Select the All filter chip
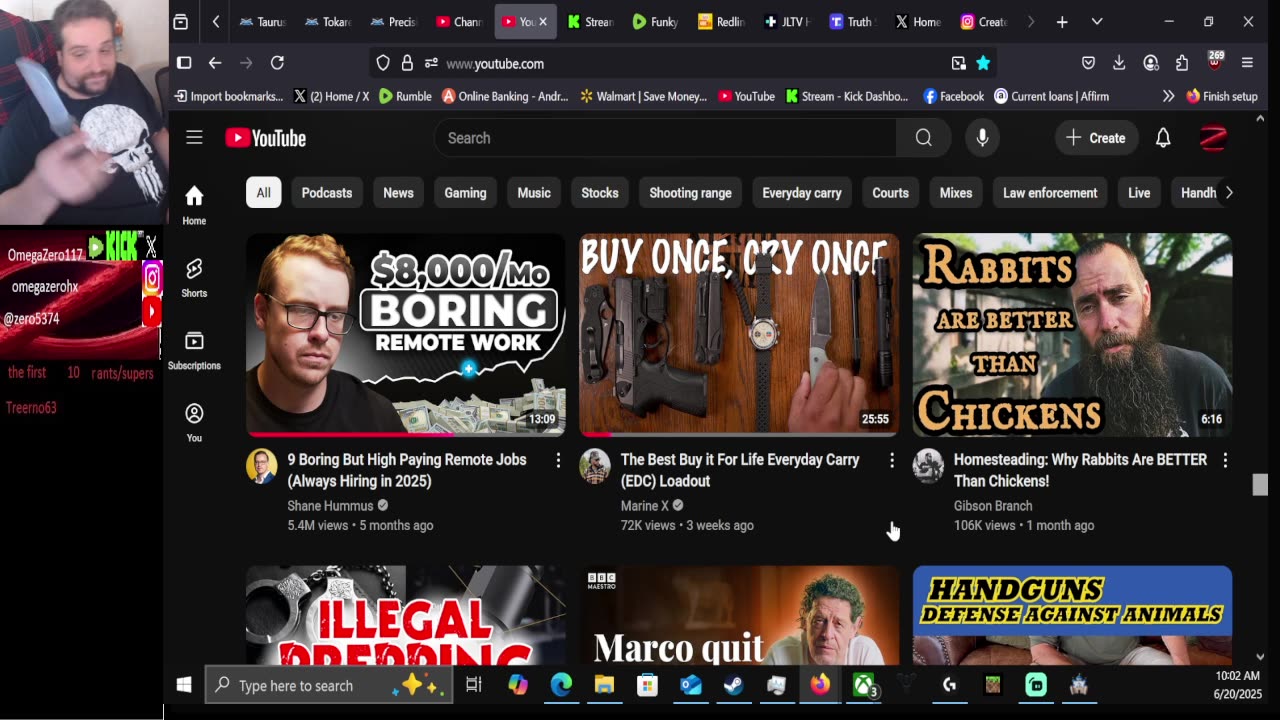1280x720 pixels. tap(263, 193)
